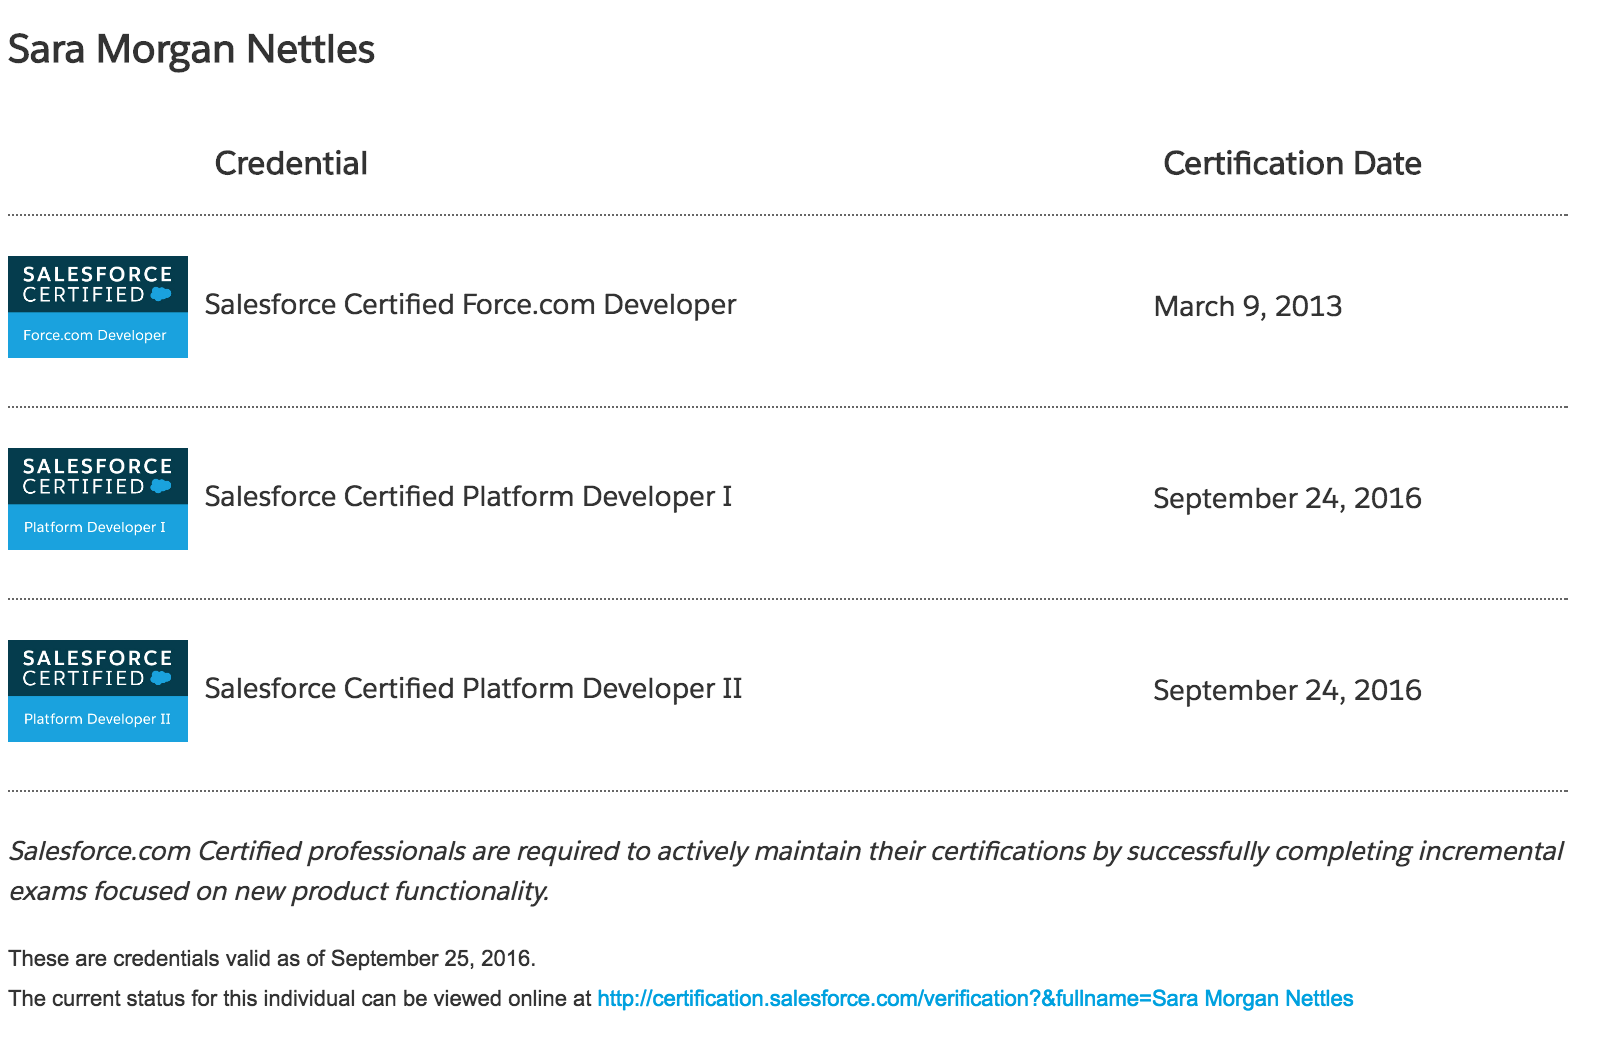Click the blue Force.com Developer label strip

tap(97, 336)
